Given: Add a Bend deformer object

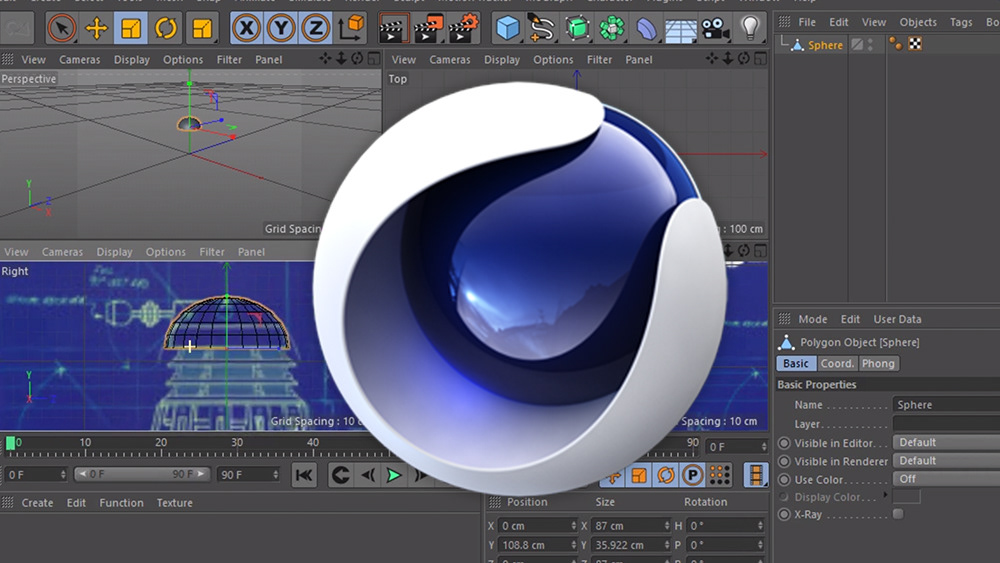Looking at the screenshot, I should (645, 28).
